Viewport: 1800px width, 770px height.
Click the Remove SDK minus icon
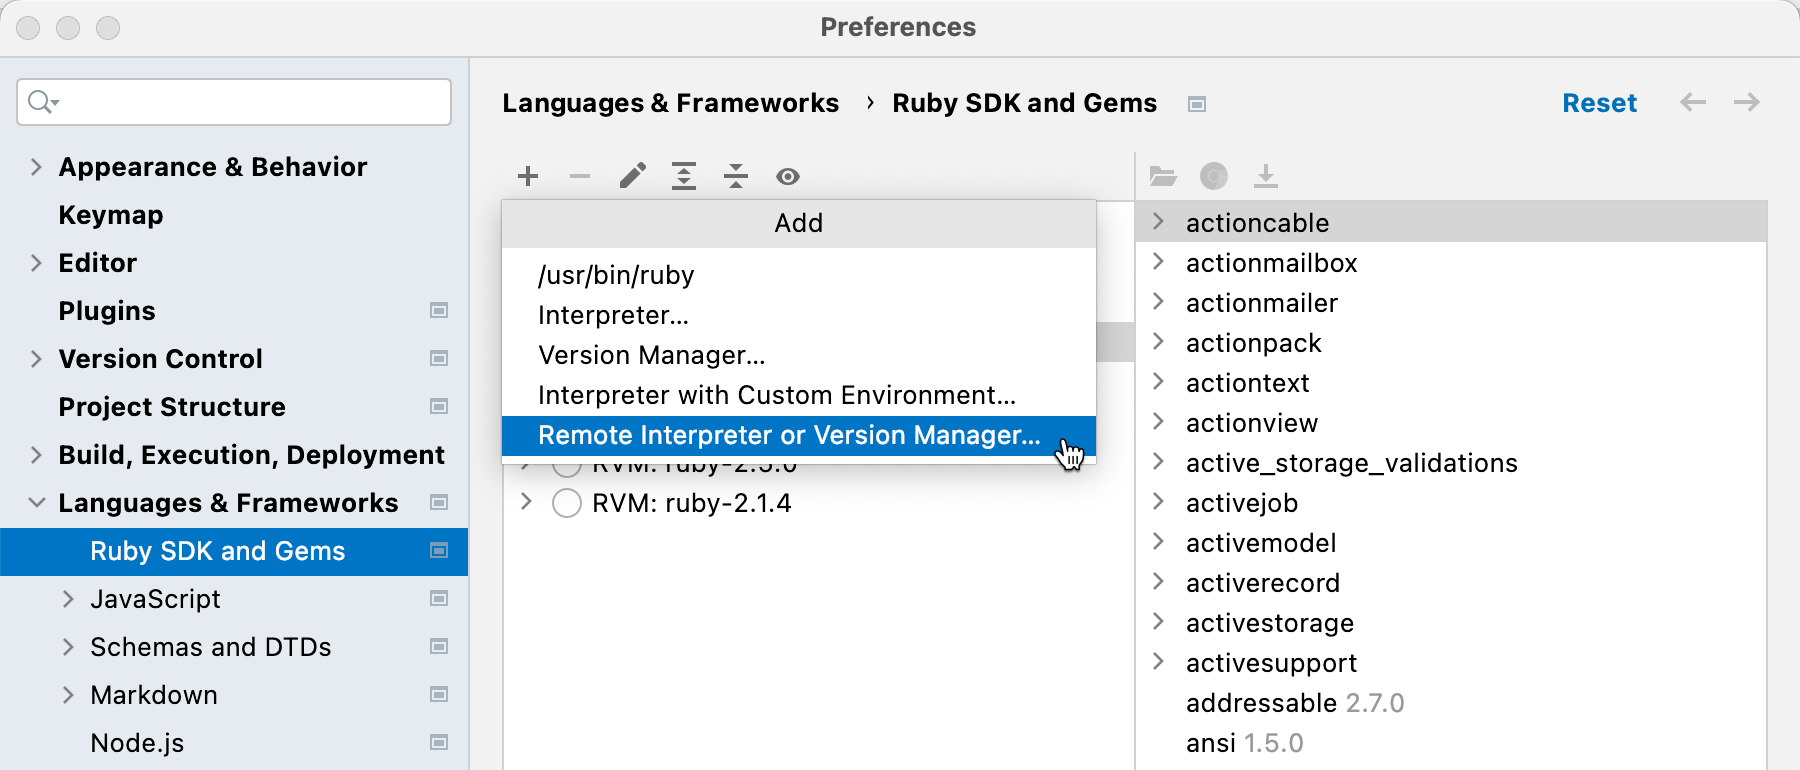(x=580, y=177)
